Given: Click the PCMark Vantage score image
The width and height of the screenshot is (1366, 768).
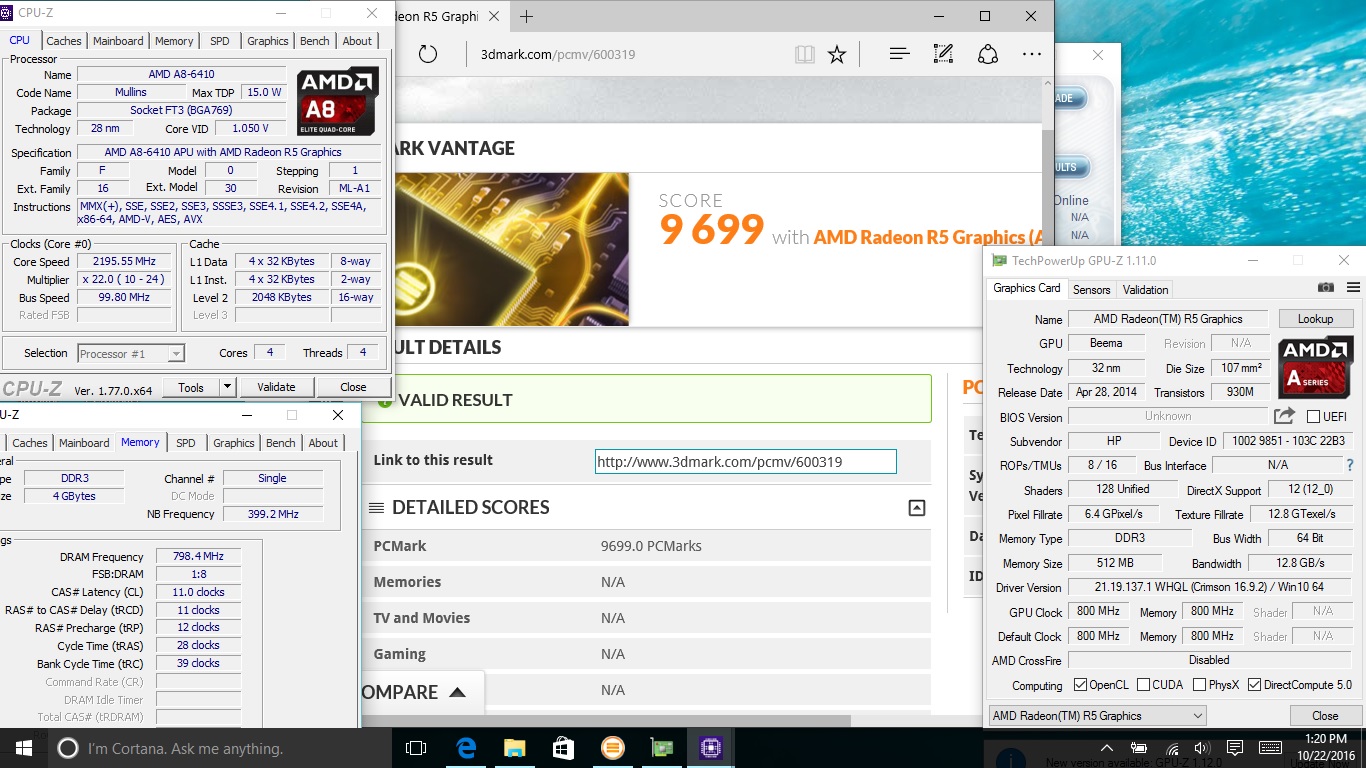Looking at the screenshot, I should click(512, 249).
